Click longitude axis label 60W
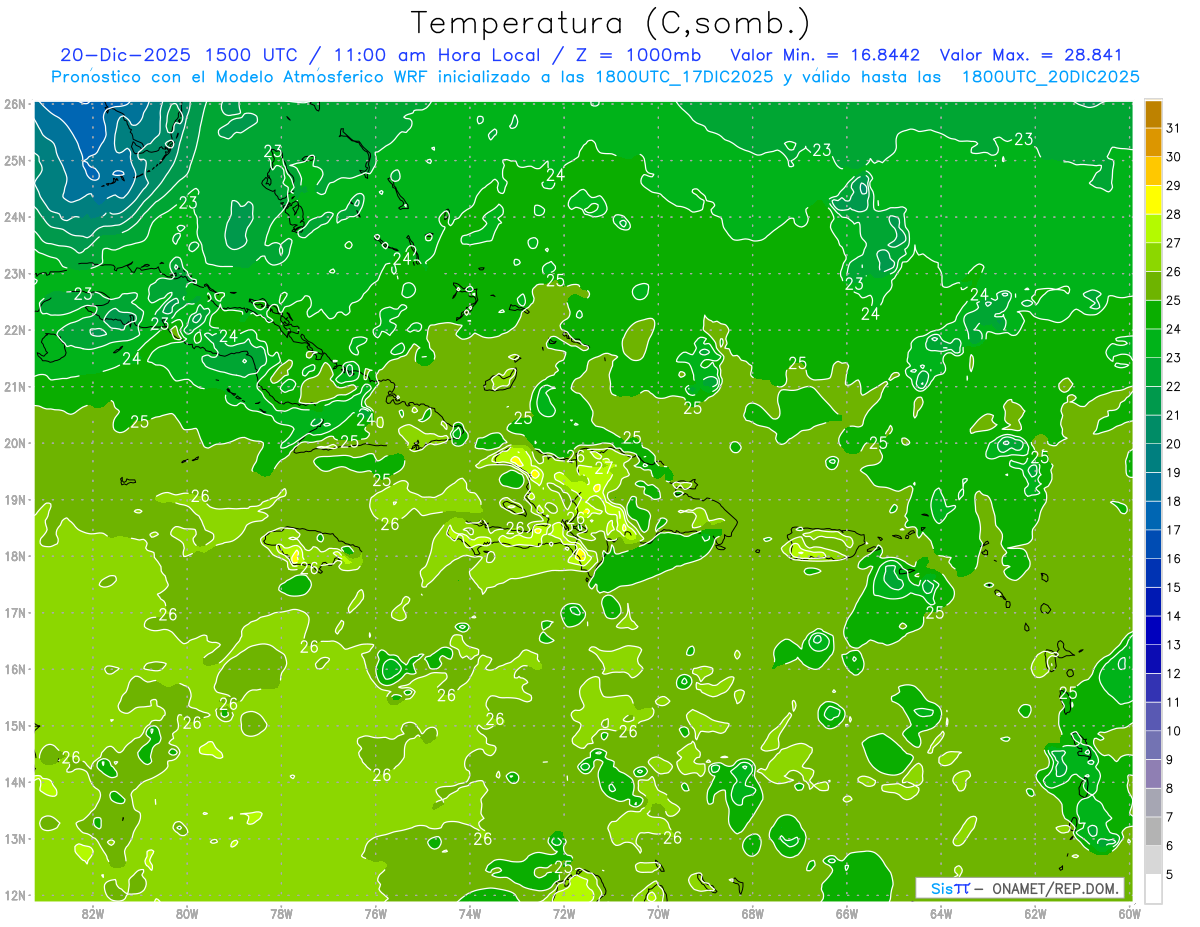Viewport: 1200px width, 927px height. click(1129, 914)
